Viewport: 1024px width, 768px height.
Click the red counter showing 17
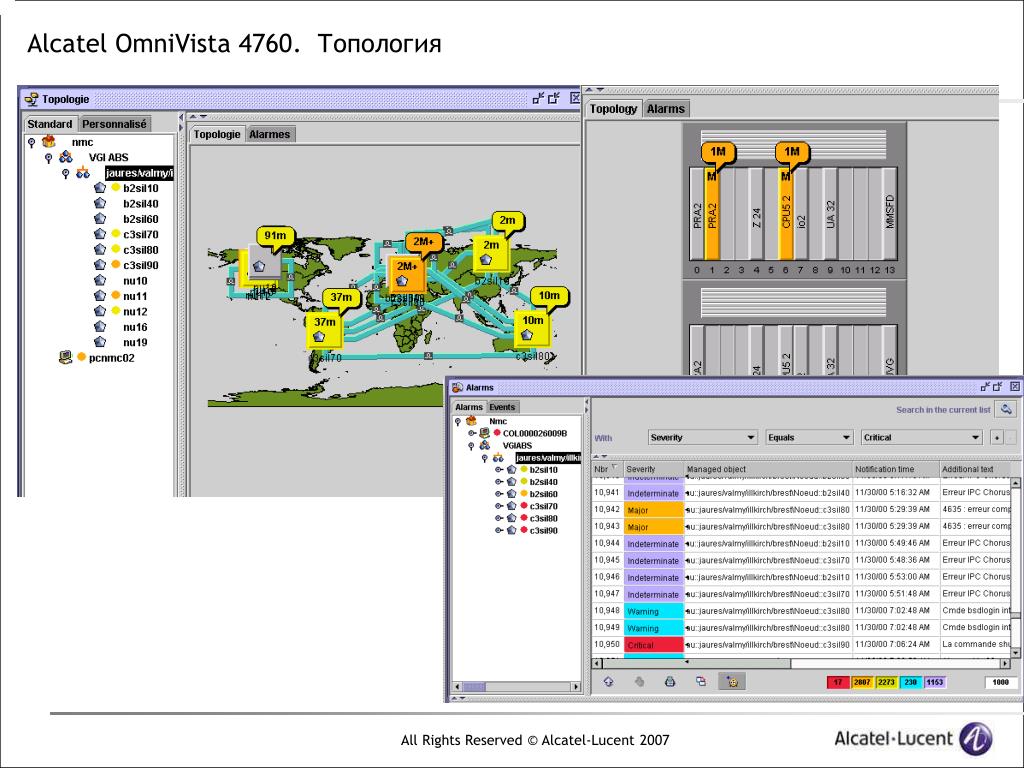click(838, 682)
